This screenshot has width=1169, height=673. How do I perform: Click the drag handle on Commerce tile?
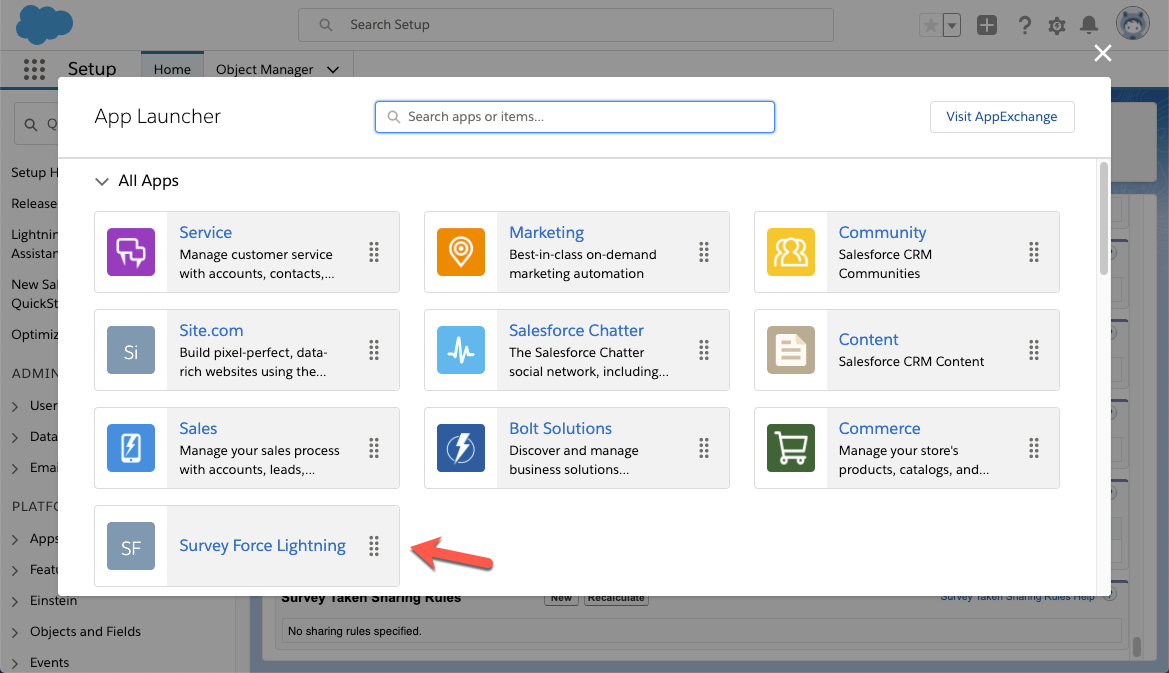(x=1034, y=448)
